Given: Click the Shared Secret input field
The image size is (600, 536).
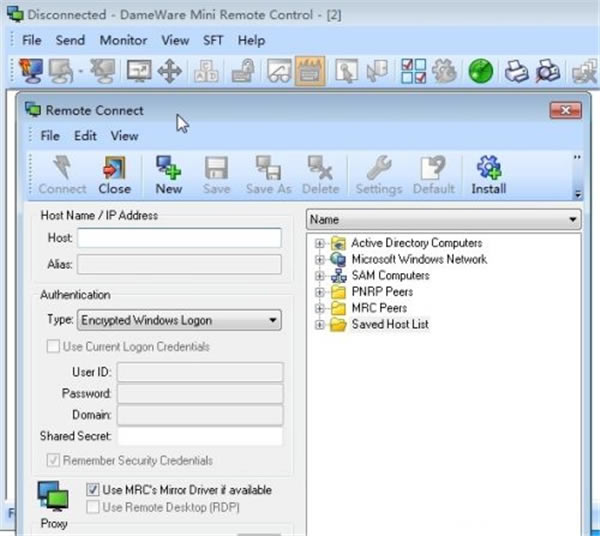Looking at the screenshot, I should pyautogui.click(x=200, y=436).
